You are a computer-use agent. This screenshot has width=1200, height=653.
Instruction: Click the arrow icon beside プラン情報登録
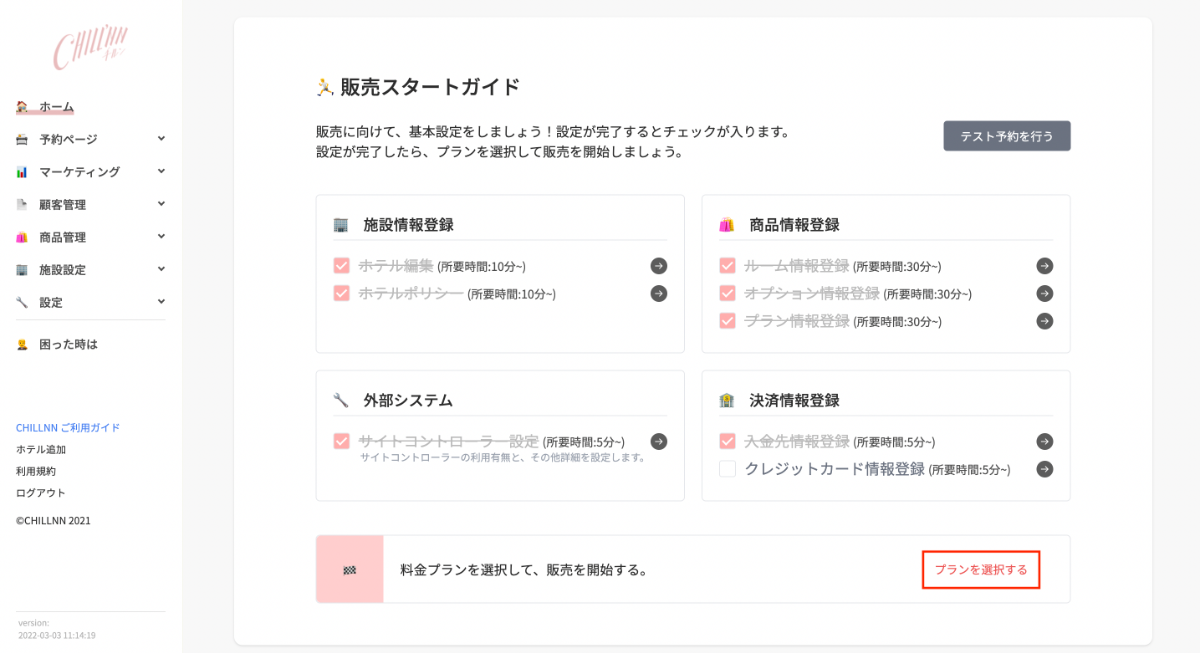[1044, 321]
